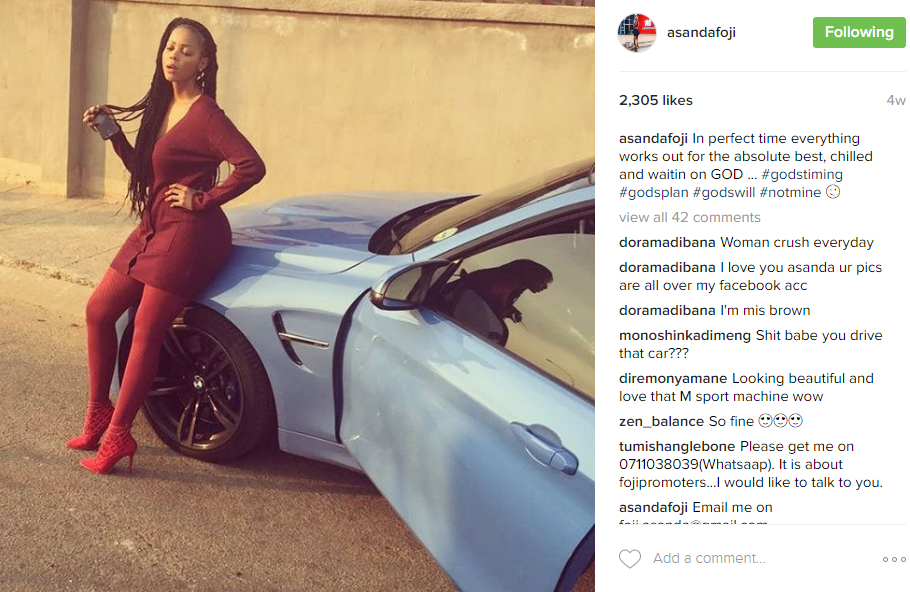
Task: Visit tumishanglebone's profile
Action: click(x=677, y=446)
